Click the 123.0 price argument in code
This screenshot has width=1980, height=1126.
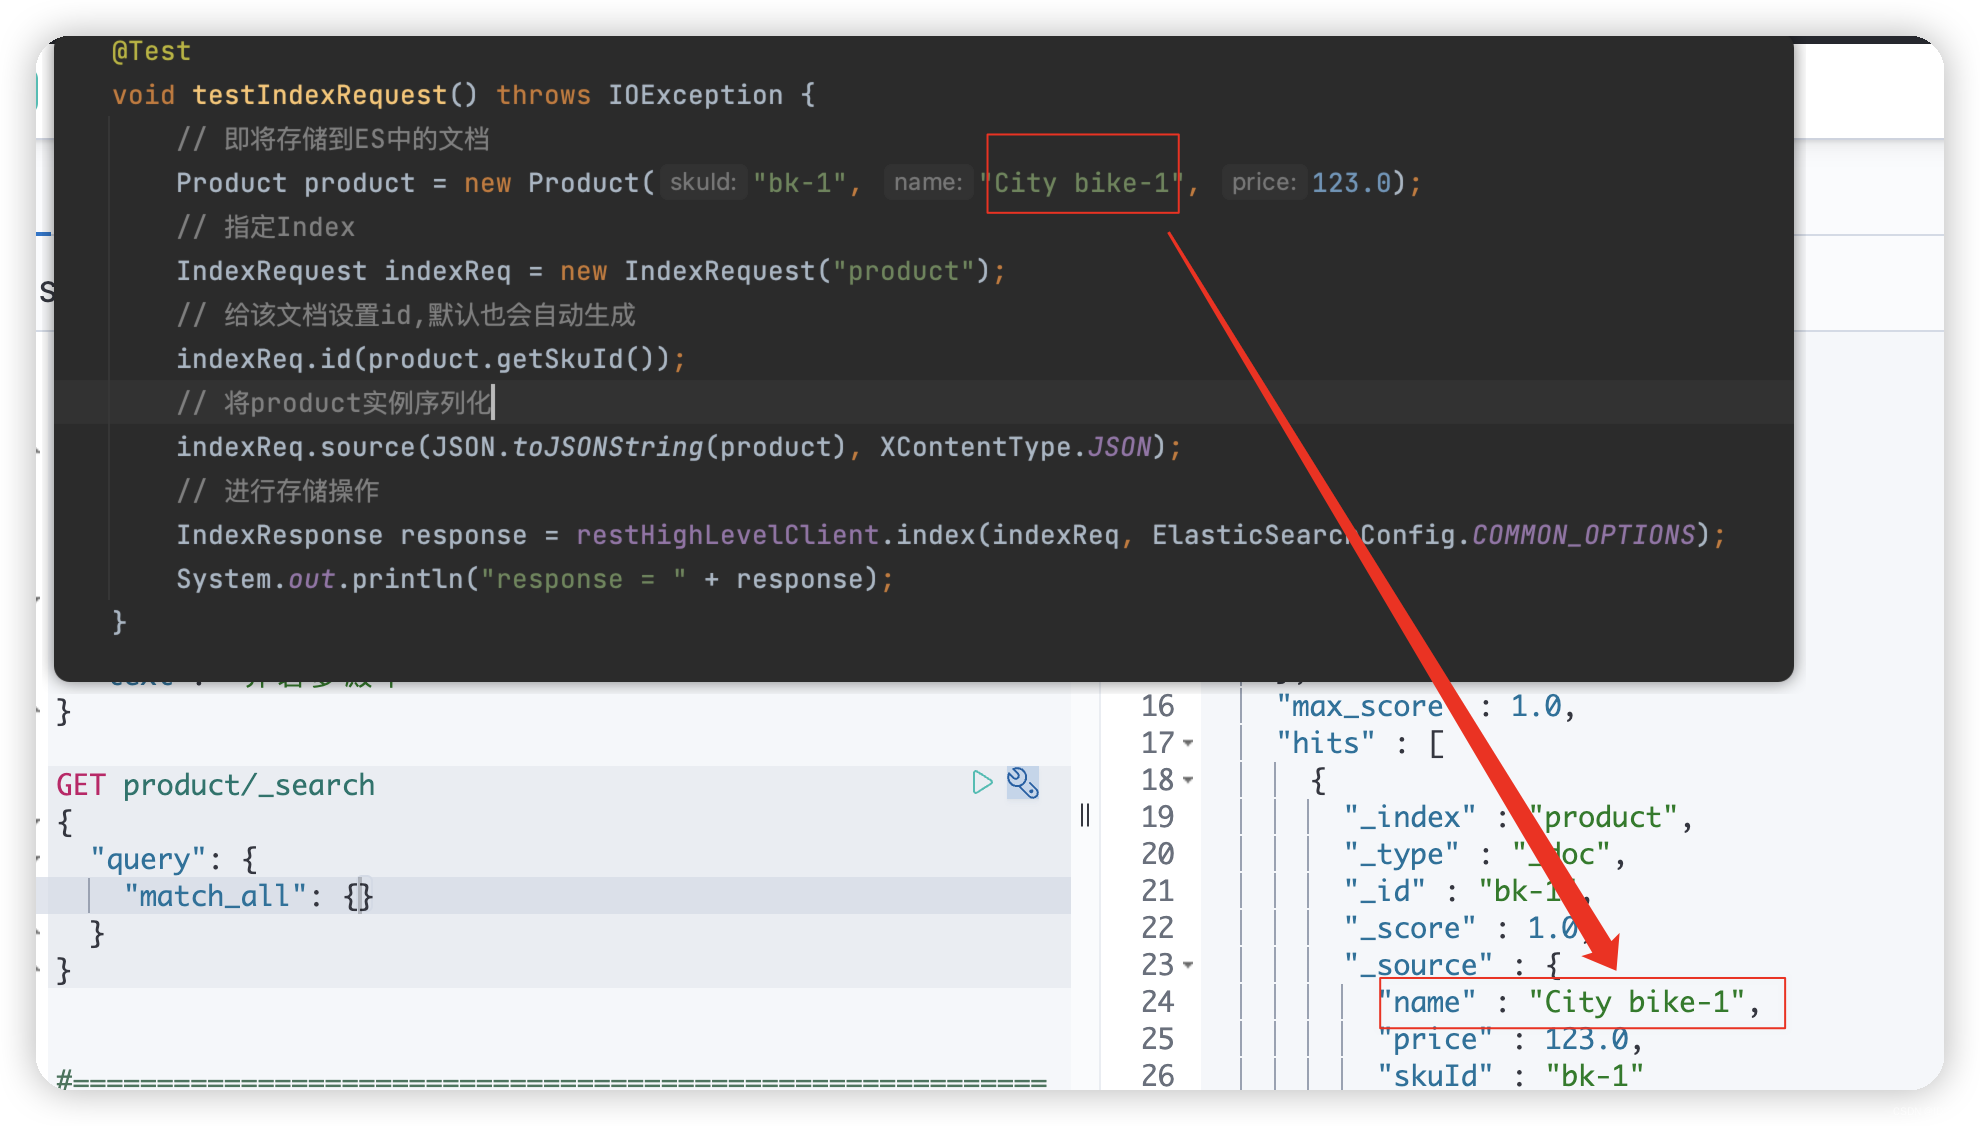pos(1351,183)
